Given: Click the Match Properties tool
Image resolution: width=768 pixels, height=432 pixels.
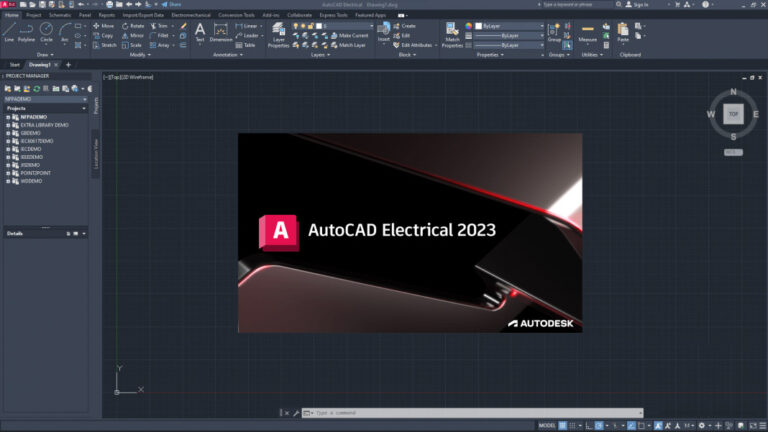Looking at the screenshot, I should click(x=452, y=35).
